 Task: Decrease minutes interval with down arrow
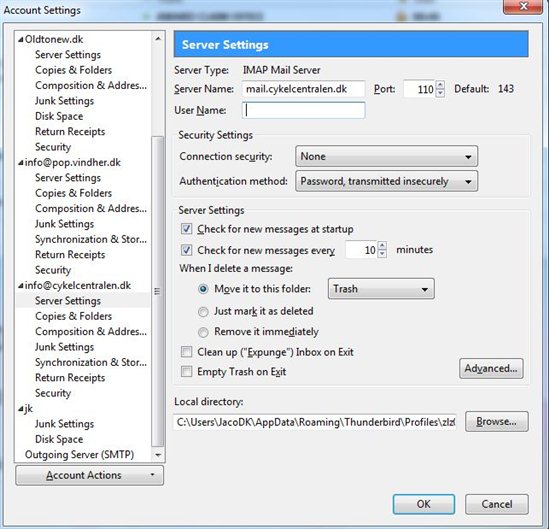382,253
